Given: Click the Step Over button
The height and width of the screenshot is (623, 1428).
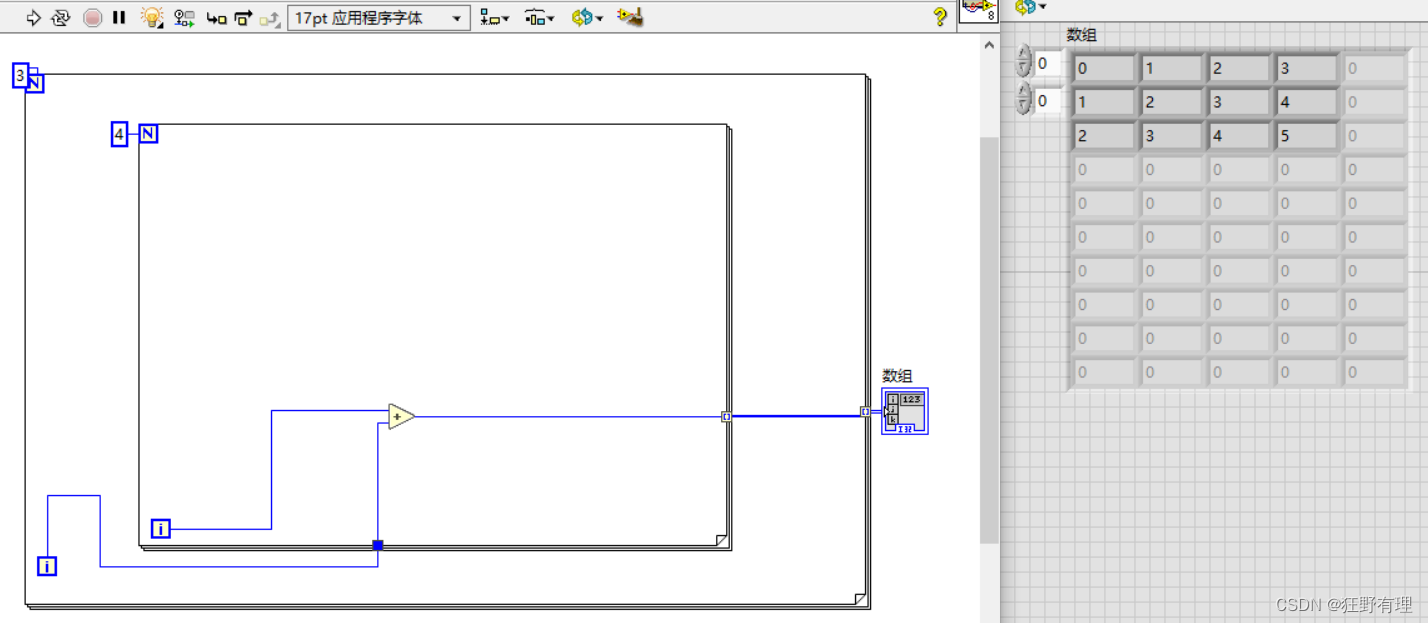Looking at the screenshot, I should pyautogui.click(x=243, y=17).
